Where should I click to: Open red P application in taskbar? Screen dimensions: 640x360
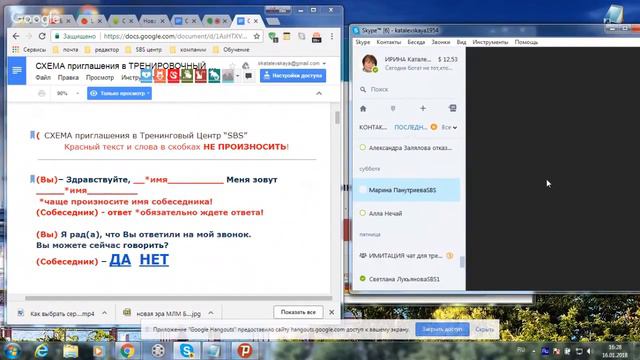click(244, 351)
